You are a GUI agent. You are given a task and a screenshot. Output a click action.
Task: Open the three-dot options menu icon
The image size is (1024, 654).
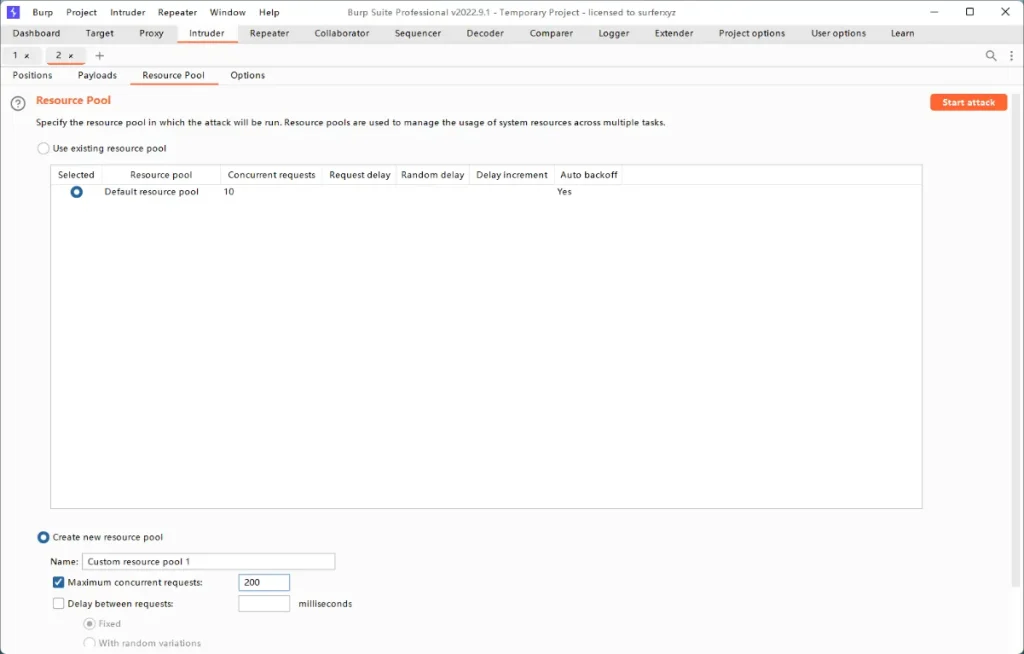[x=1011, y=56]
